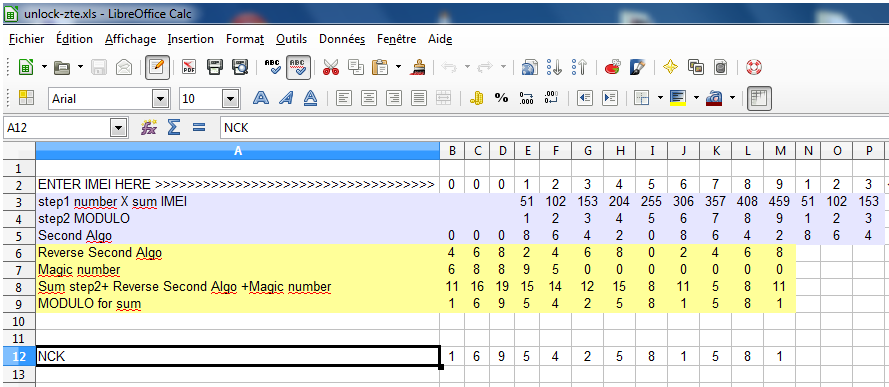Open the Affichage menu

pyautogui.click(x=130, y=39)
